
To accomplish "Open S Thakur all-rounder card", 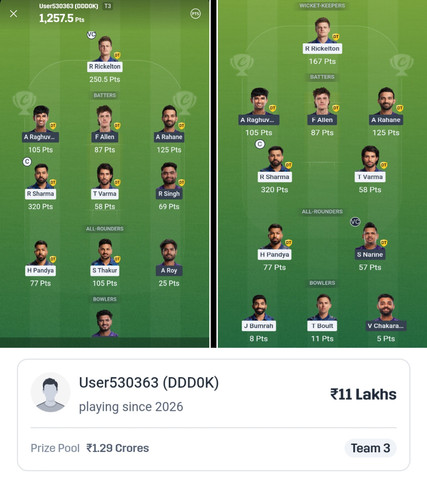I will (105, 263).
